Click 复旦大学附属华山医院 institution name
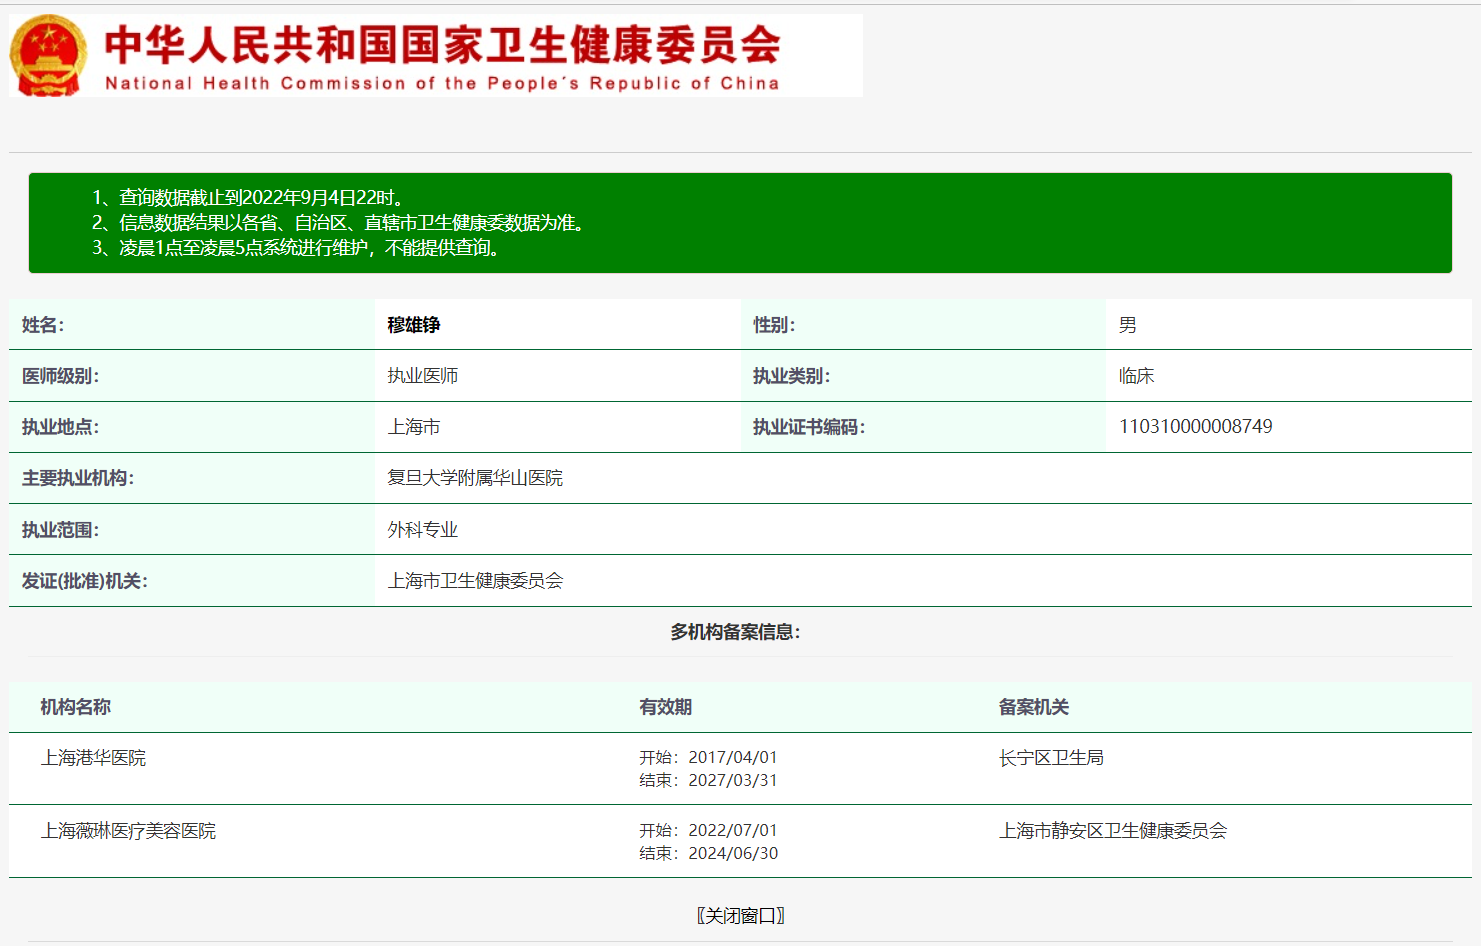The image size is (1481, 946). click(x=475, y=478)
